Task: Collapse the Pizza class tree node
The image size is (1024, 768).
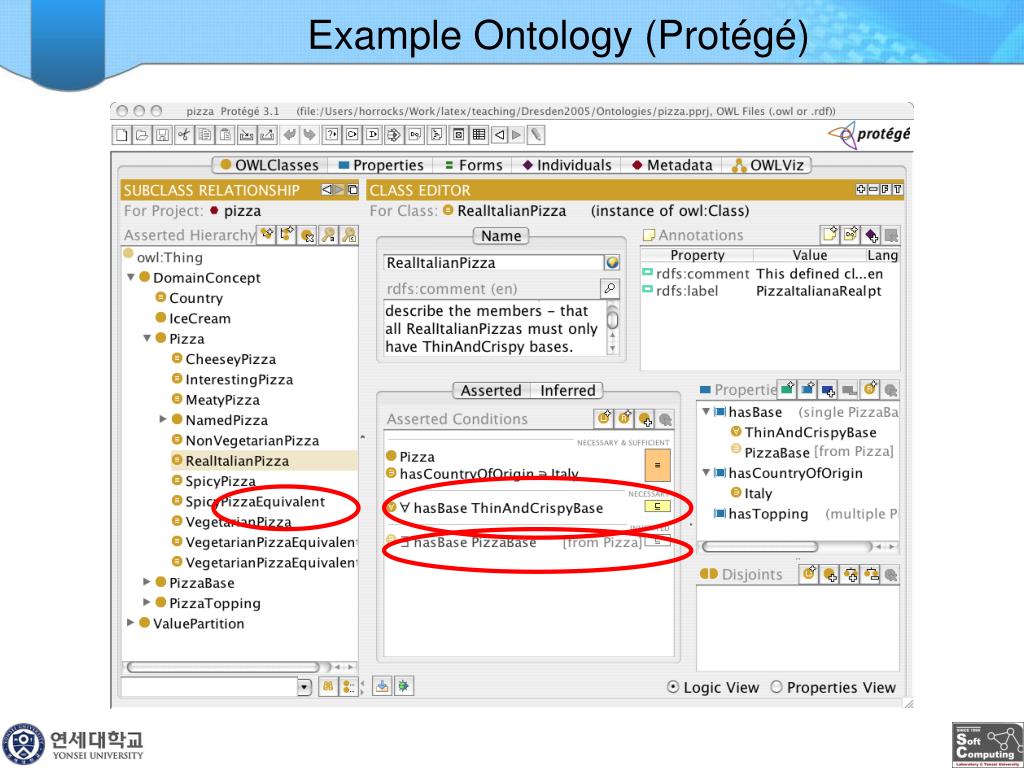Action: [x=147, y=338]
